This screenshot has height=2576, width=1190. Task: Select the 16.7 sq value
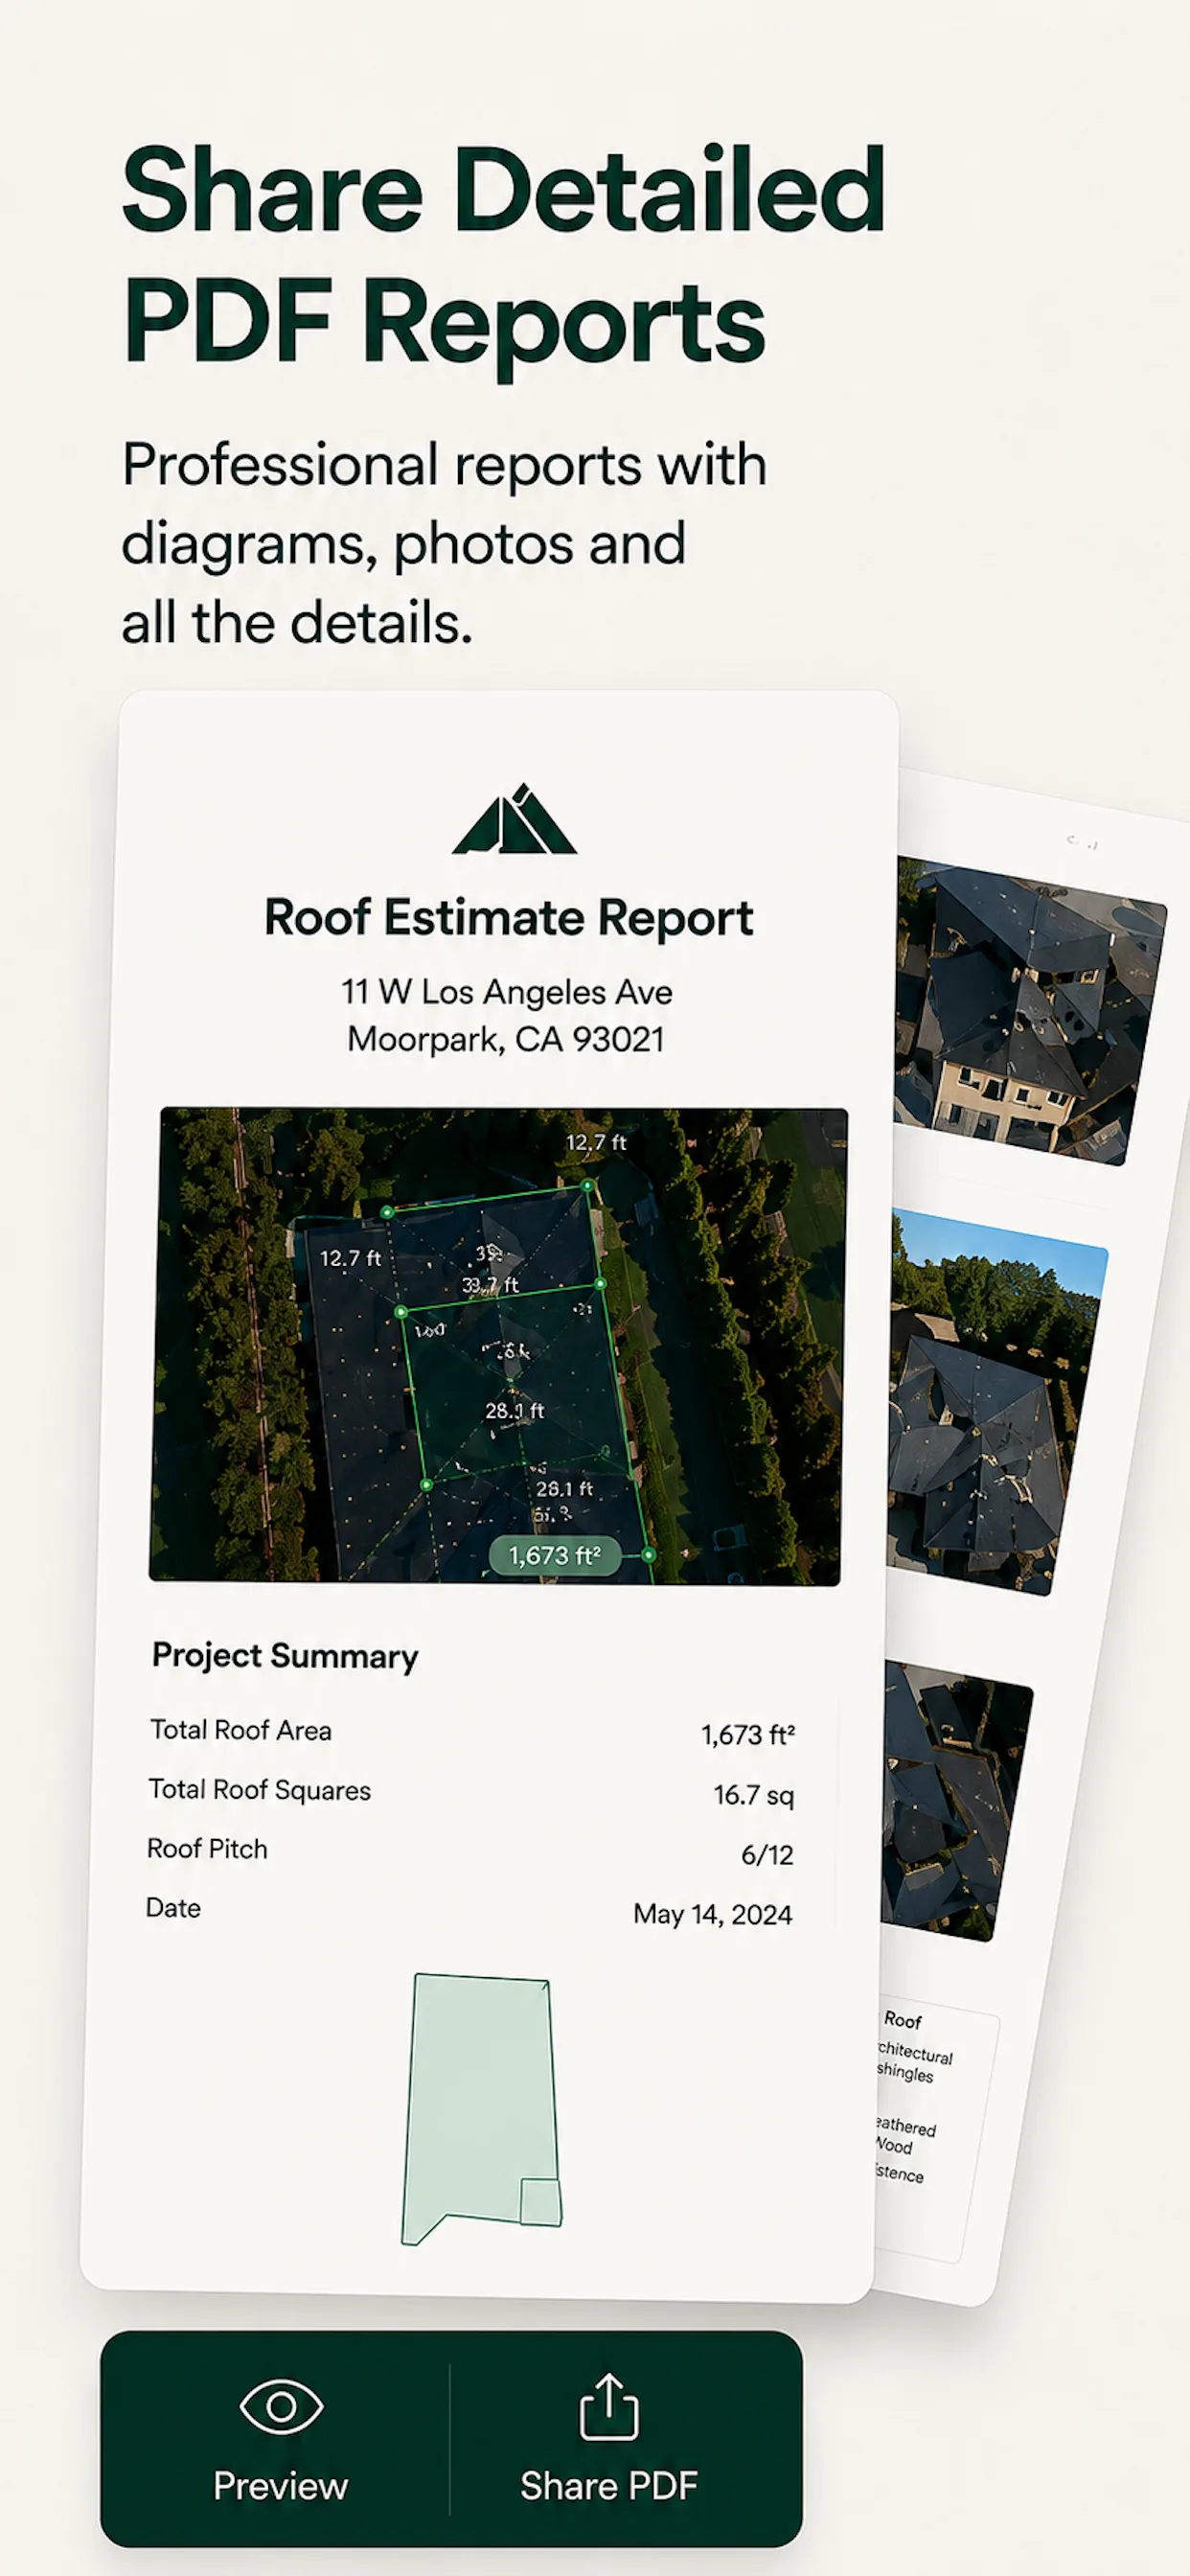click(754, 1795)
